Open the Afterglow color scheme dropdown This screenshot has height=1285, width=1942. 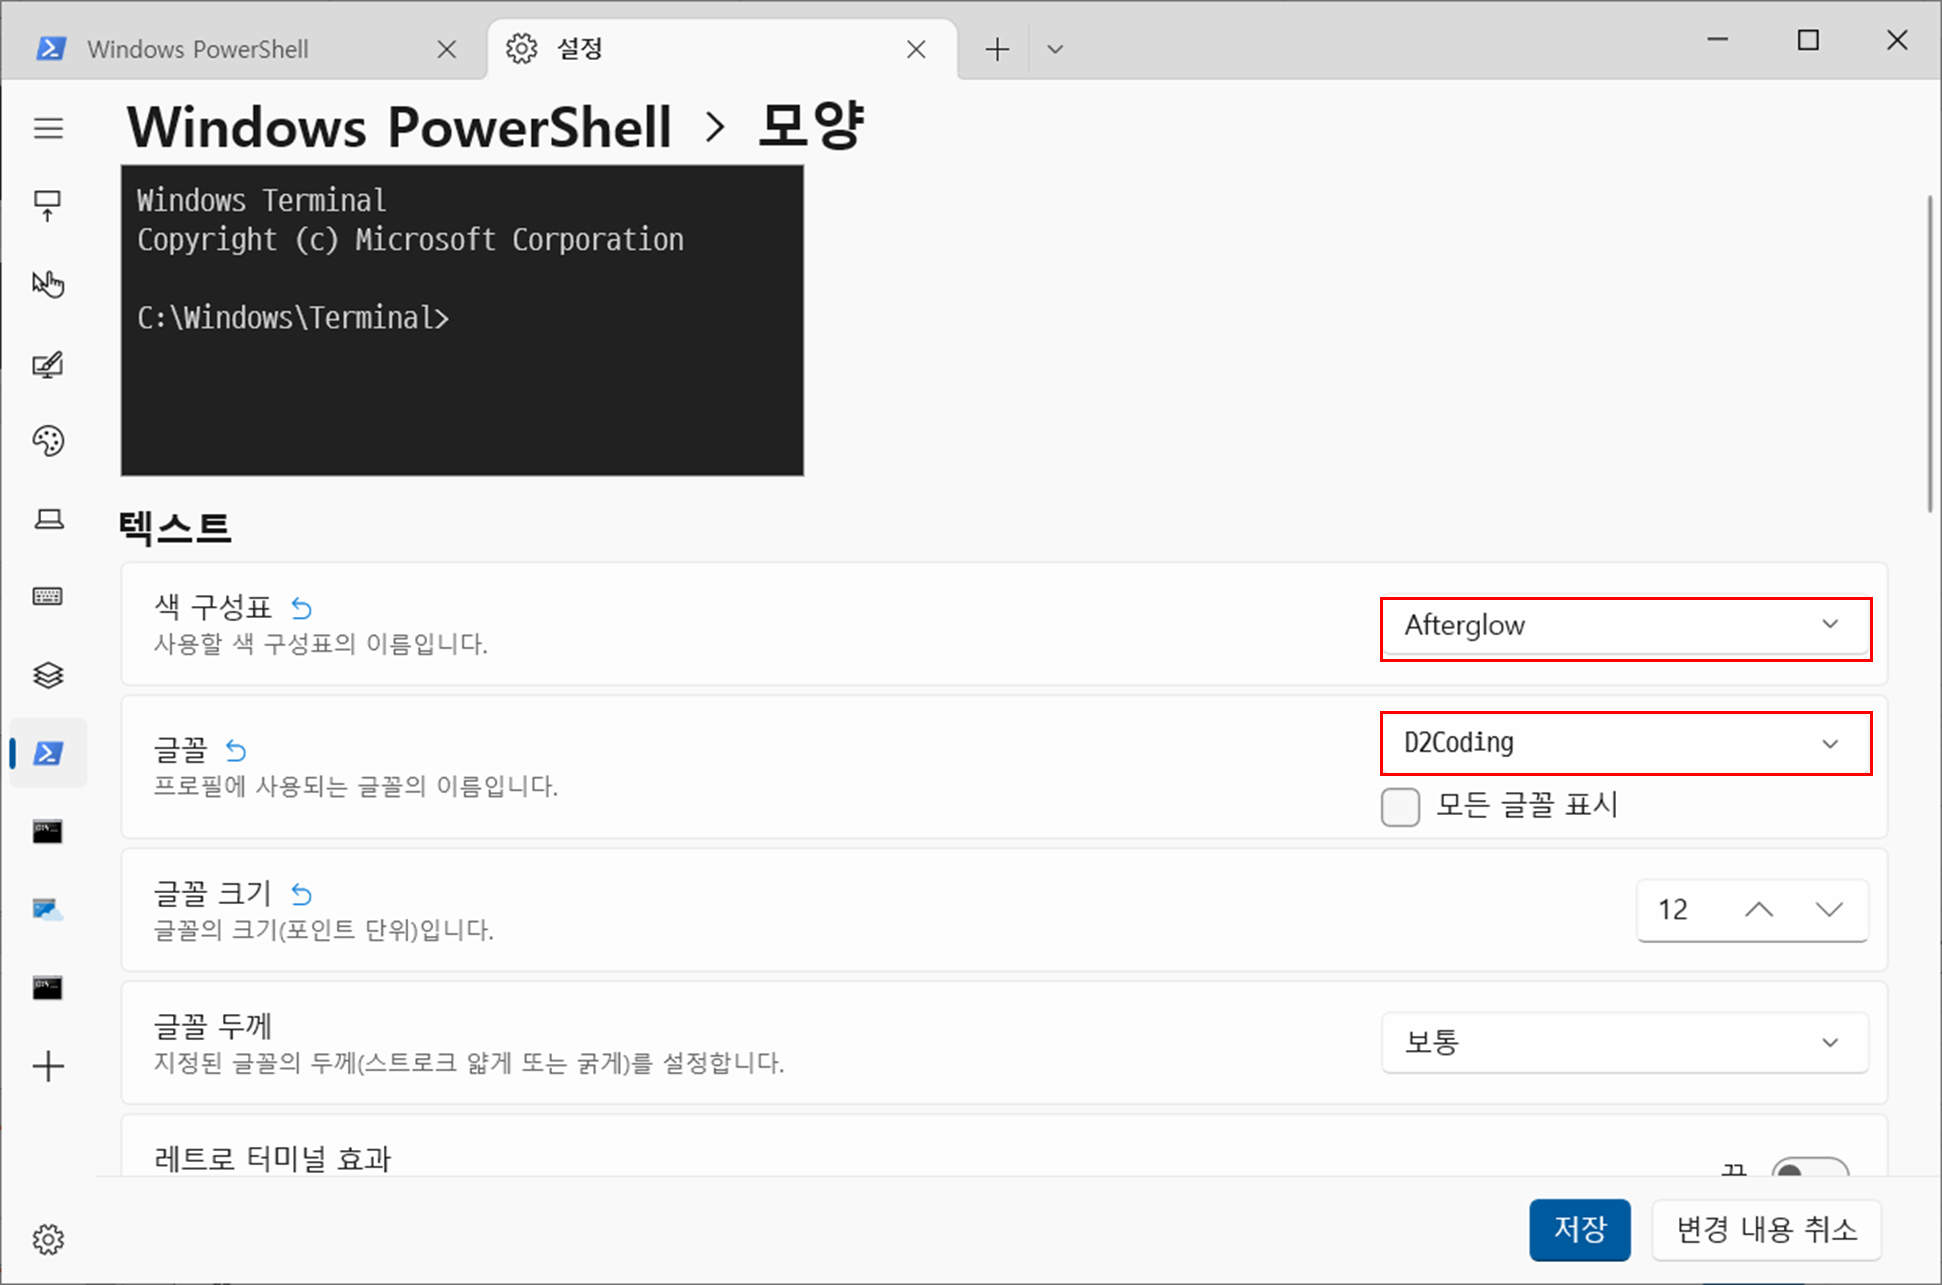click(x=1625, y=626)
